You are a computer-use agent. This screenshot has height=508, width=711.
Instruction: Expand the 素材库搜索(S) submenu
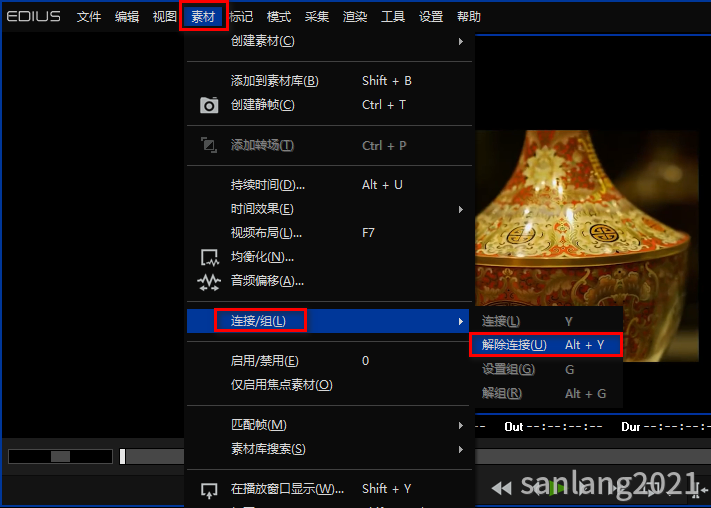330,449
